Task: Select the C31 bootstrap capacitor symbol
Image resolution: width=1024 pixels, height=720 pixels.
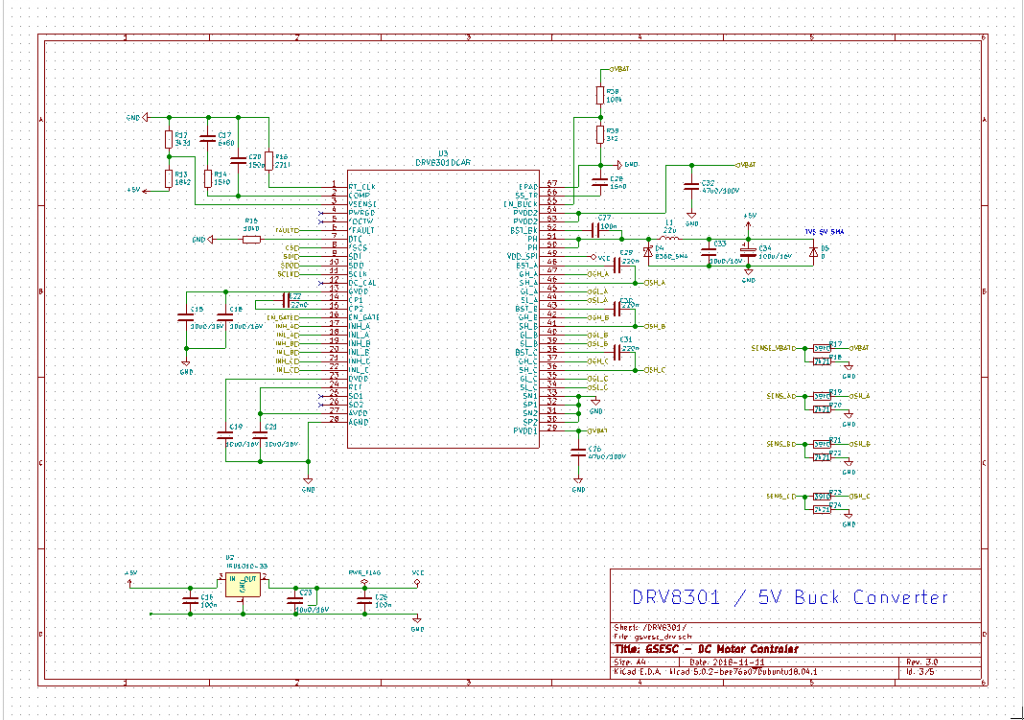Action: [616, 352]
